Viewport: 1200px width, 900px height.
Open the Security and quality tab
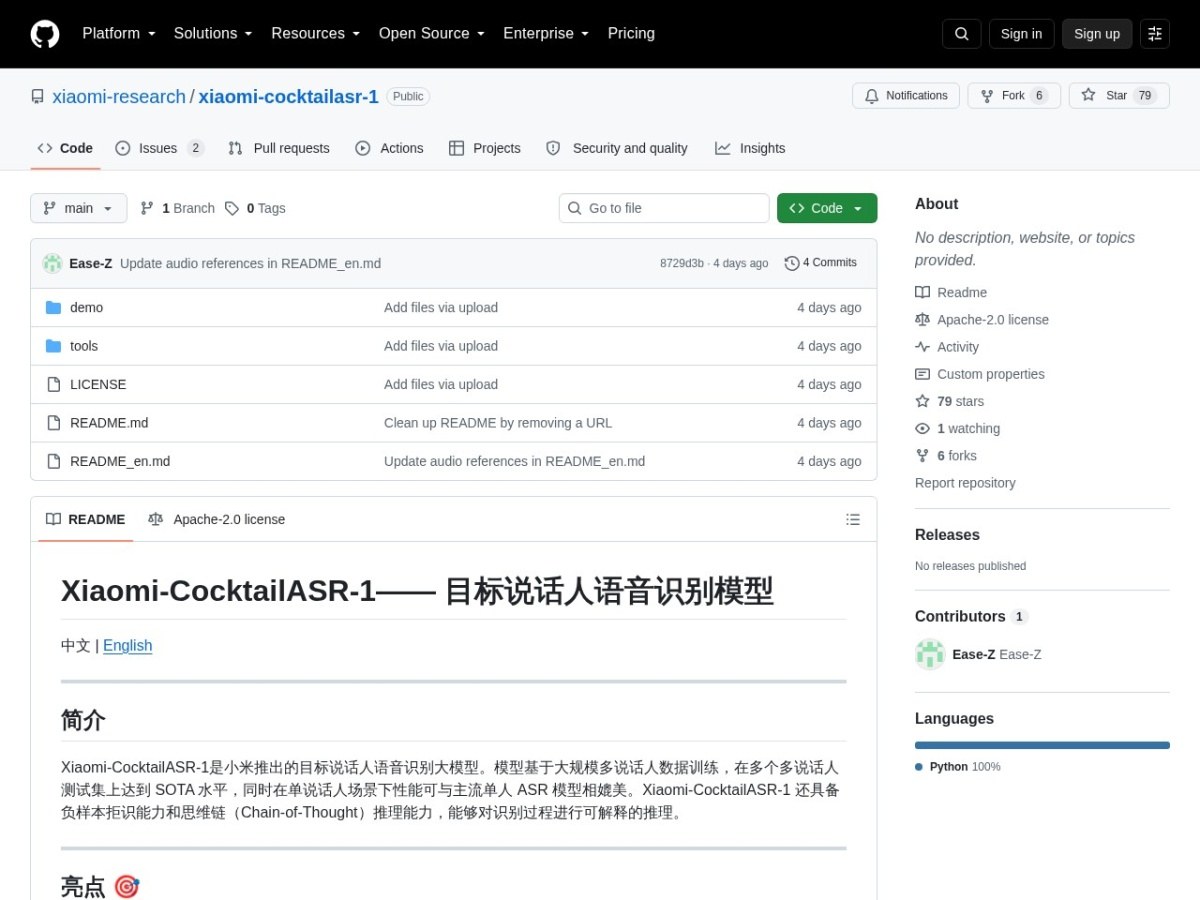[x=617, y=148]
